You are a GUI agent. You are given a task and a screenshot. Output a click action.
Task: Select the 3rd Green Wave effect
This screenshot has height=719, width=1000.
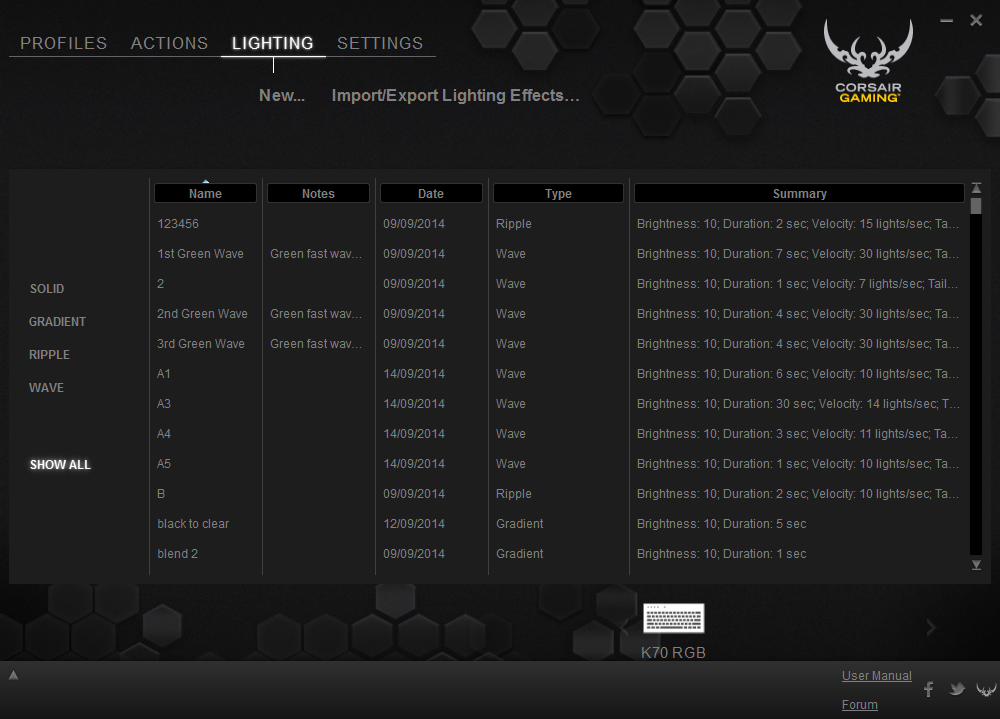(201, 344)
